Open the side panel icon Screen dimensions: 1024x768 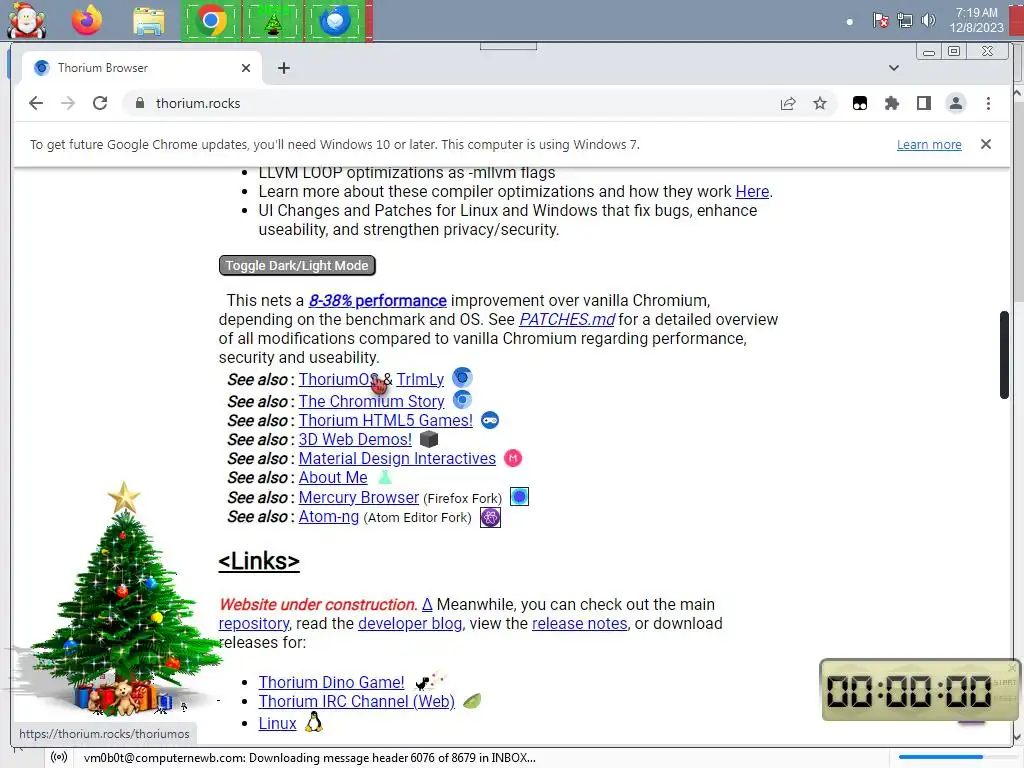coord(924,103)
